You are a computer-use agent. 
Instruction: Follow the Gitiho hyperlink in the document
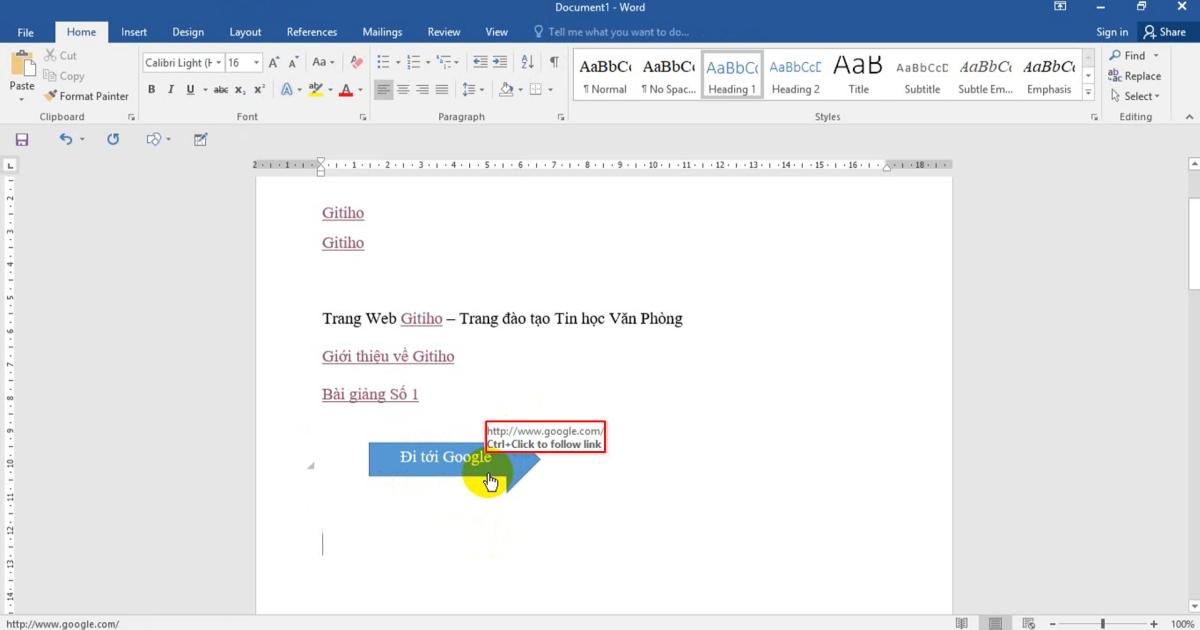pos(343,212)
